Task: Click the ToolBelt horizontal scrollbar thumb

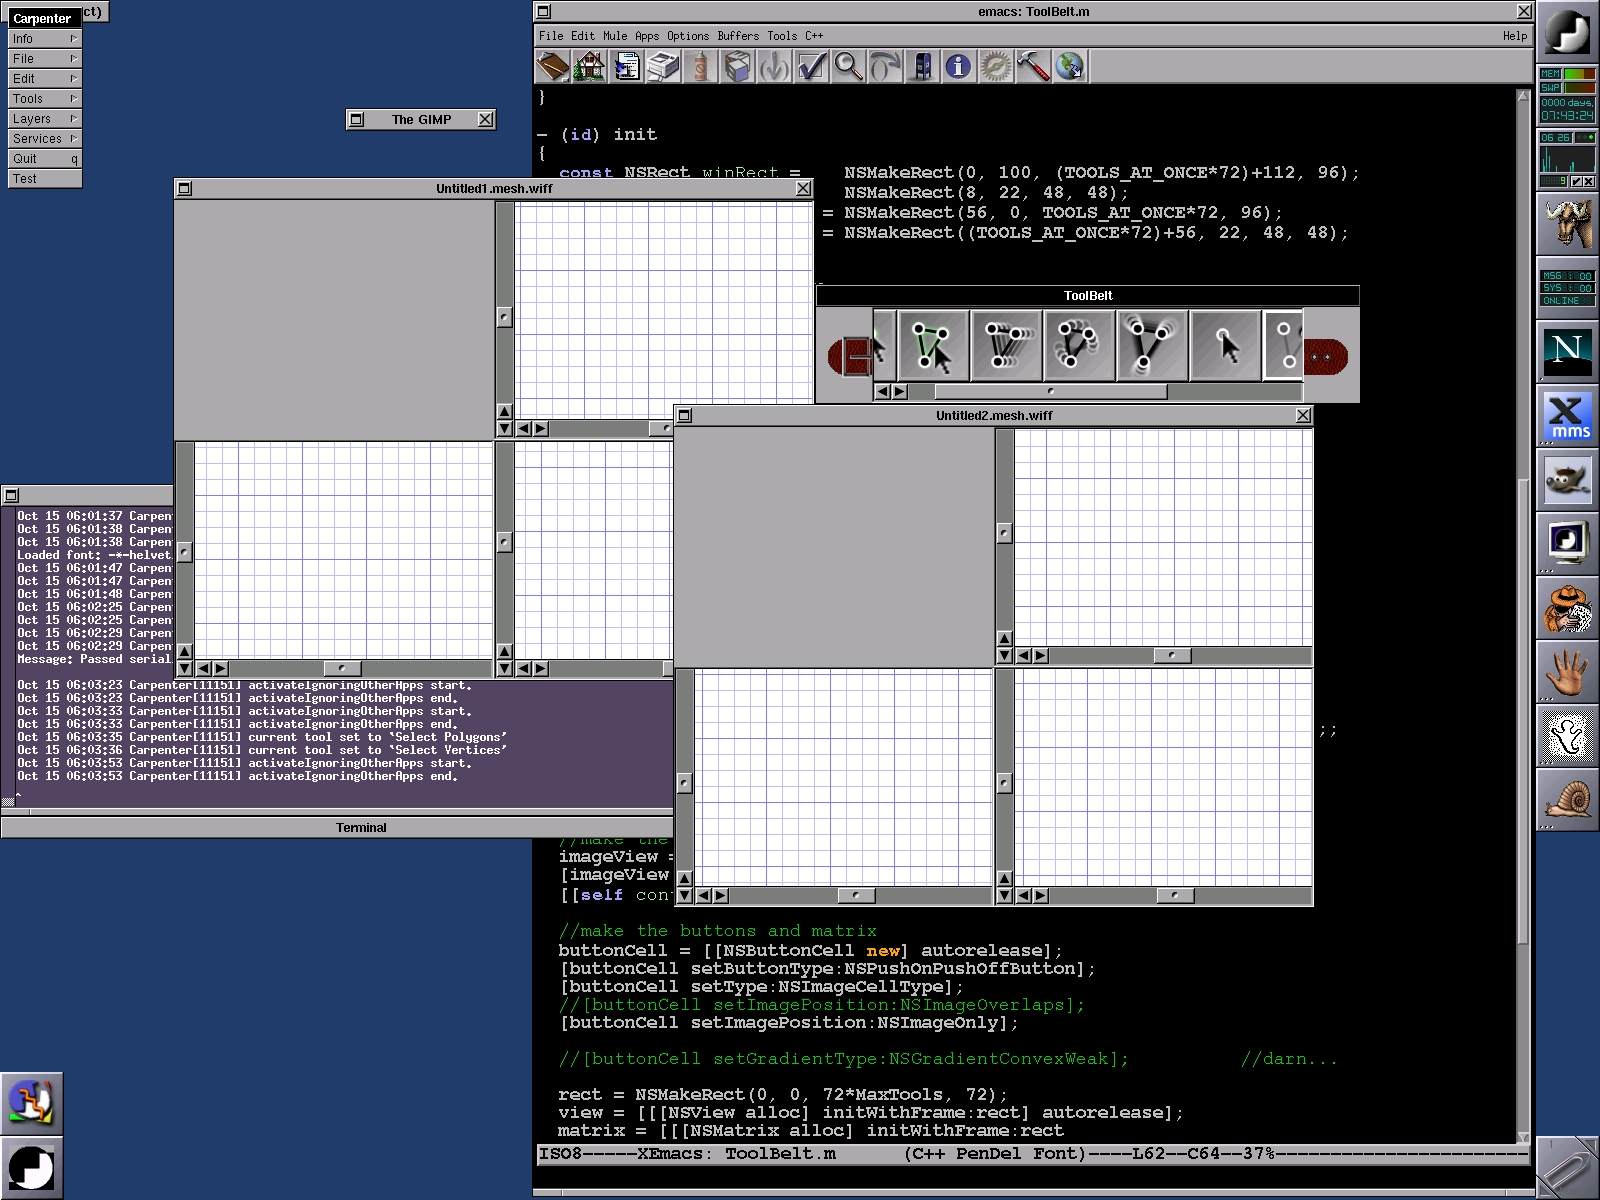Action: 1050,392
